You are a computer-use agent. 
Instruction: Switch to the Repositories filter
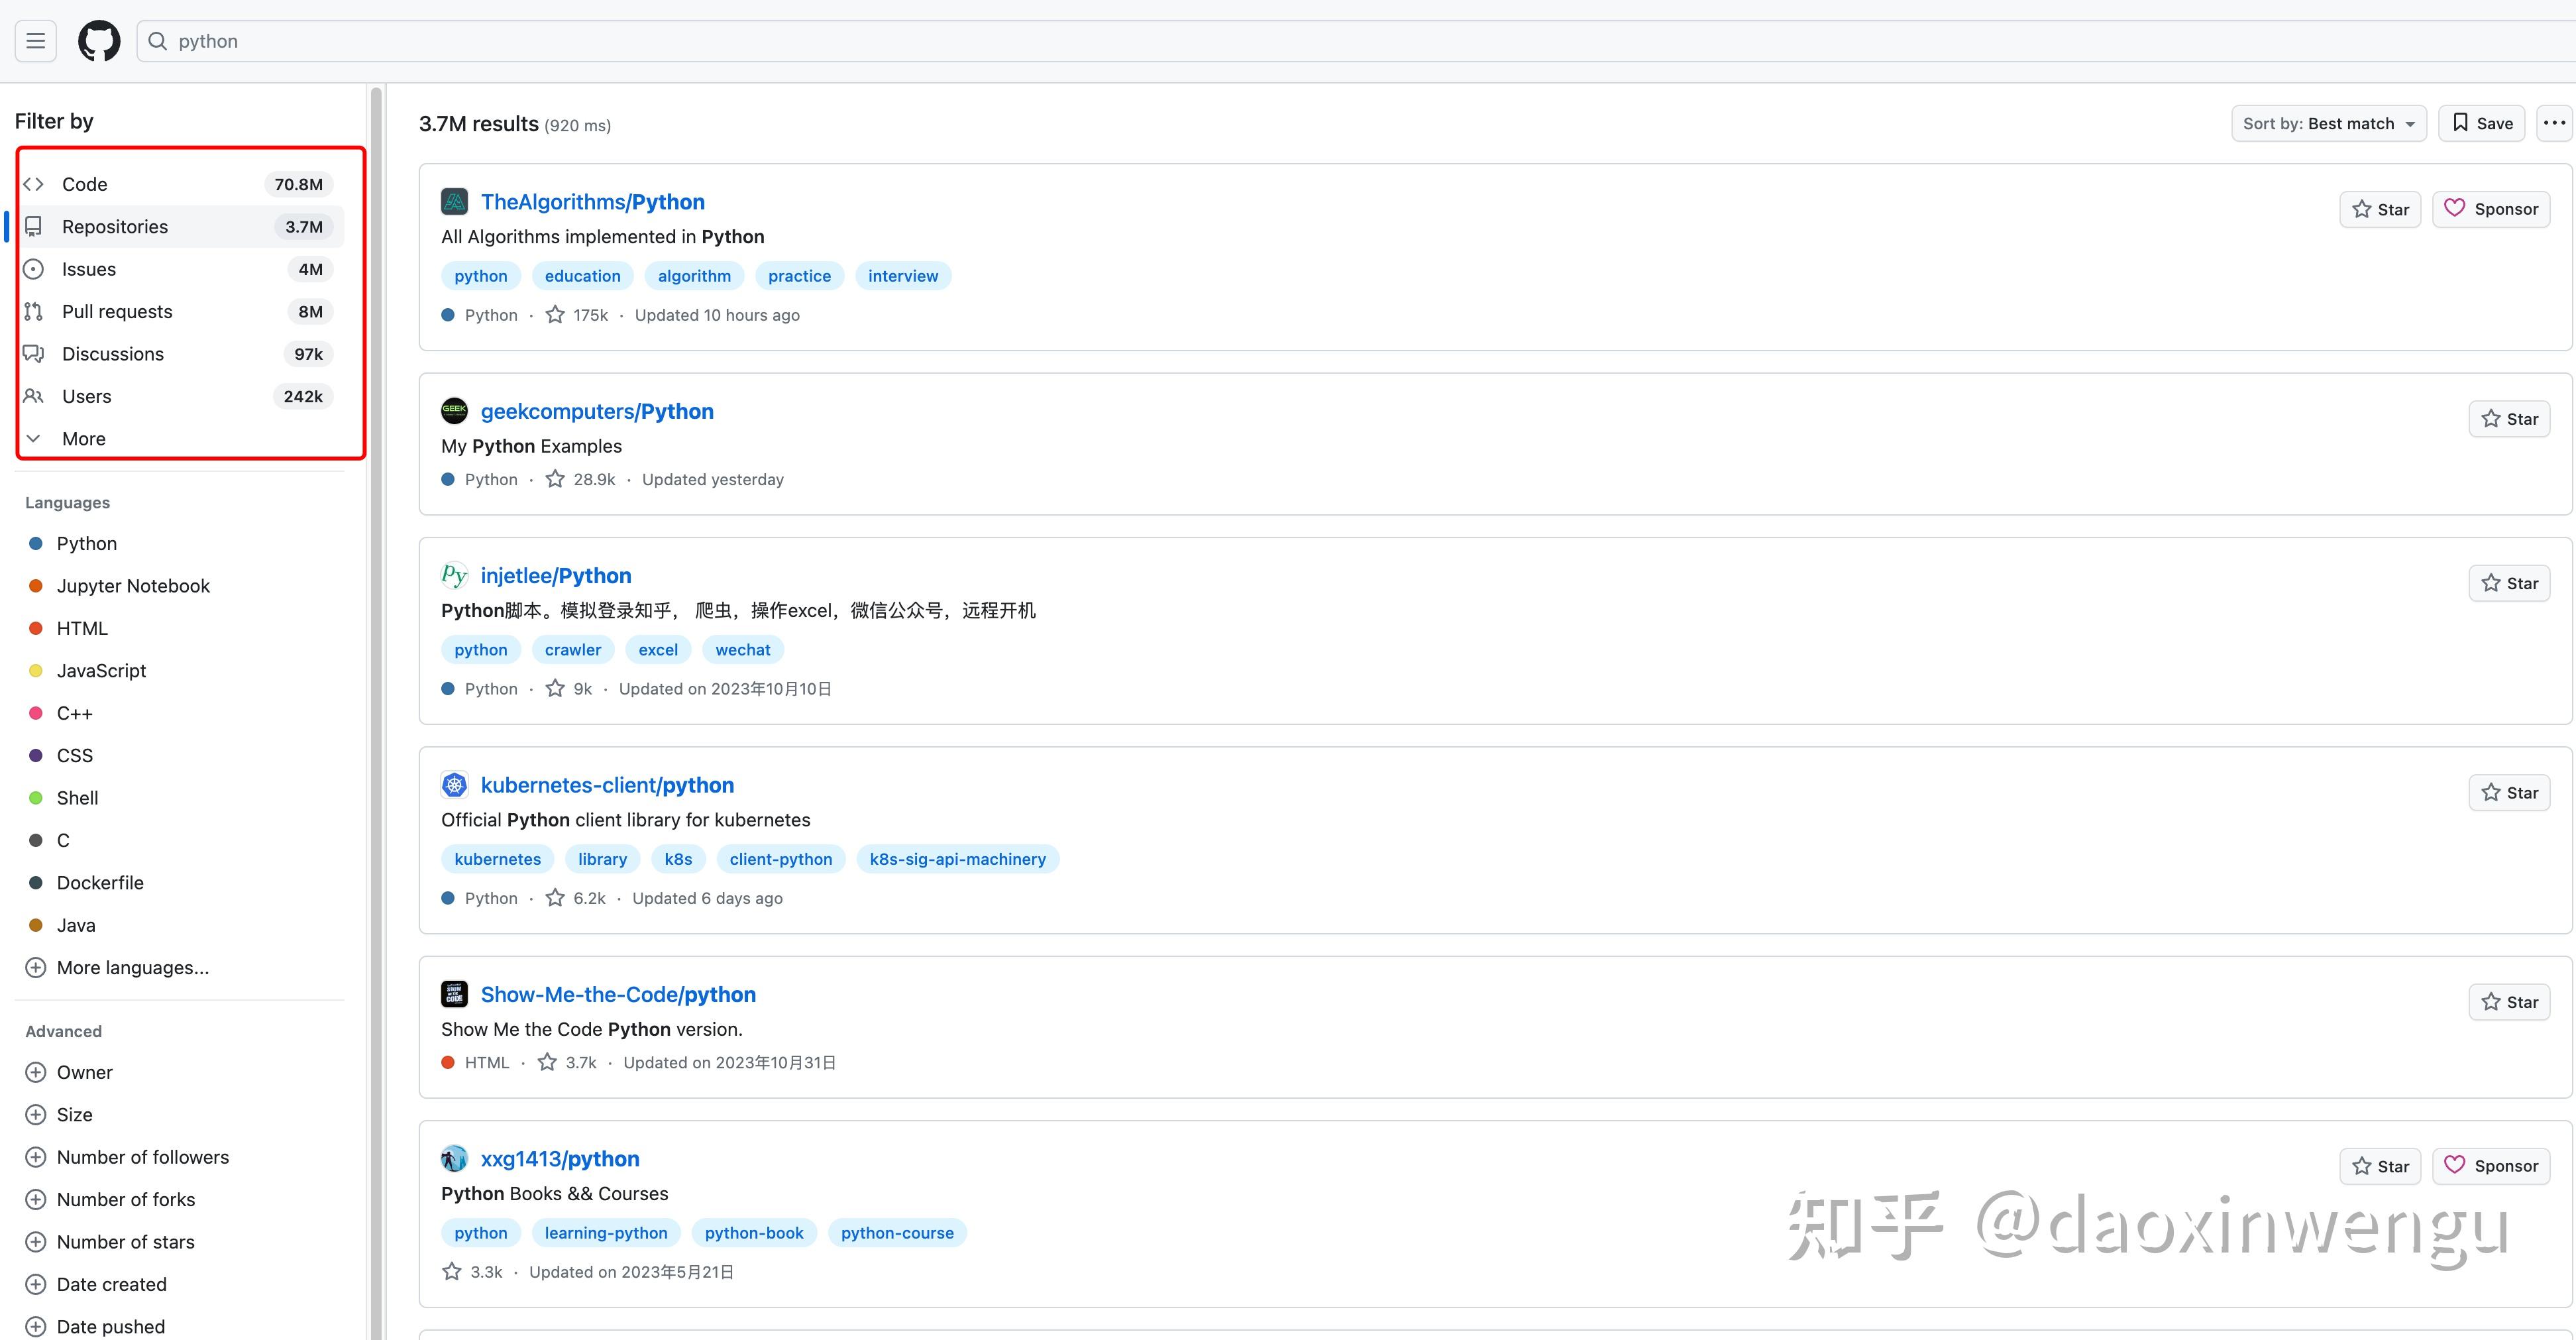point(114,226)
